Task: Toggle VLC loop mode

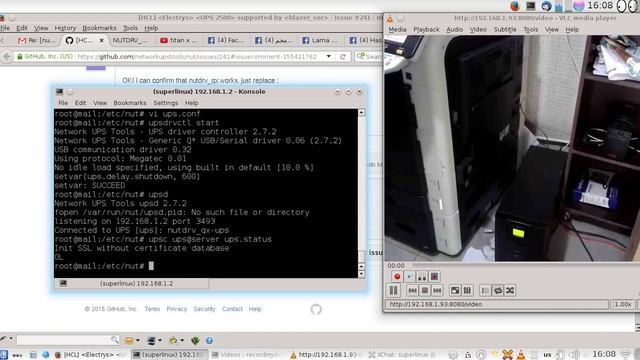Action: (x=498, y=291)
